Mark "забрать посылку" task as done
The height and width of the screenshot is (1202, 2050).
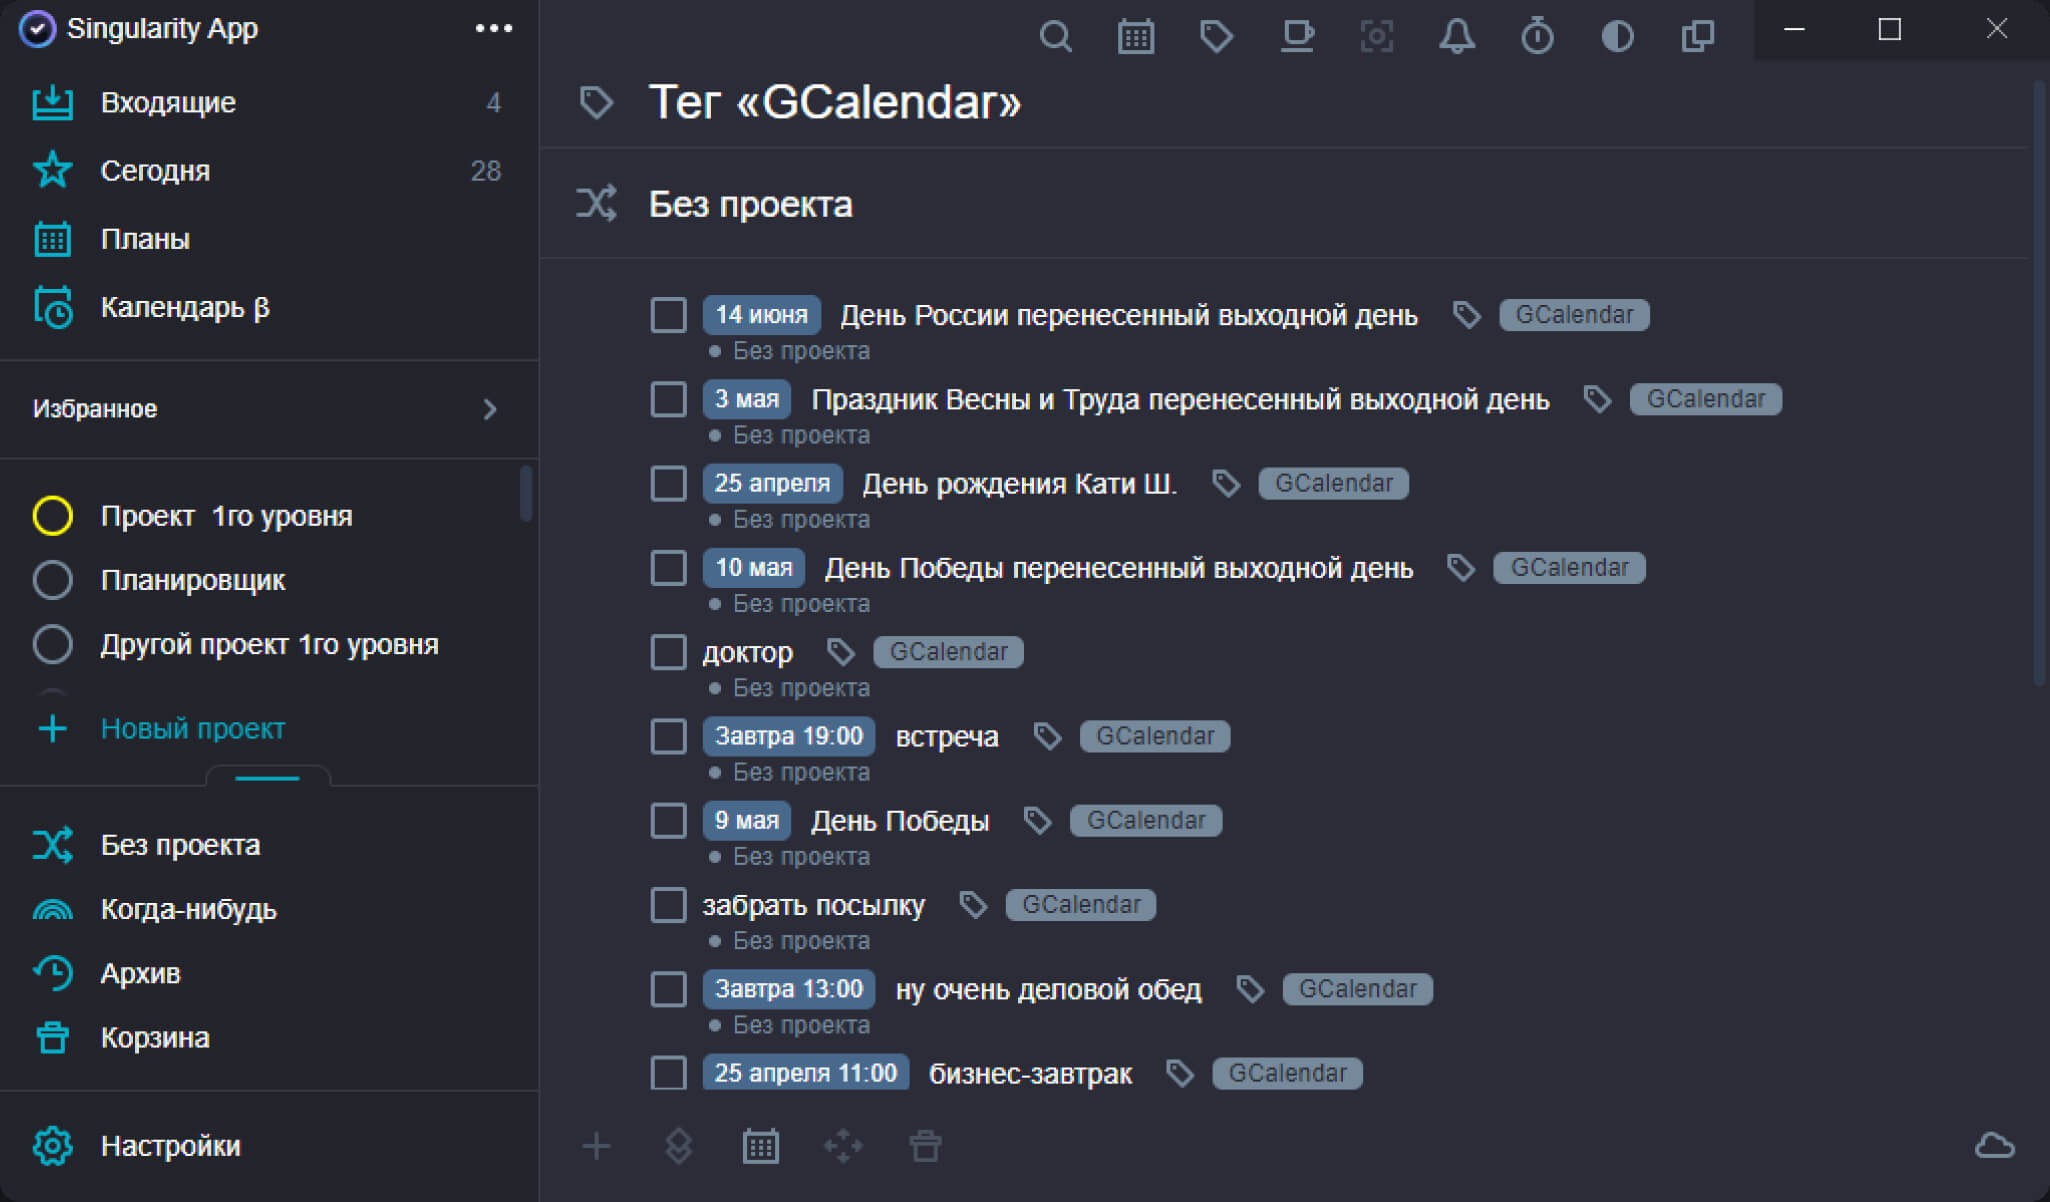pos(668,905)
